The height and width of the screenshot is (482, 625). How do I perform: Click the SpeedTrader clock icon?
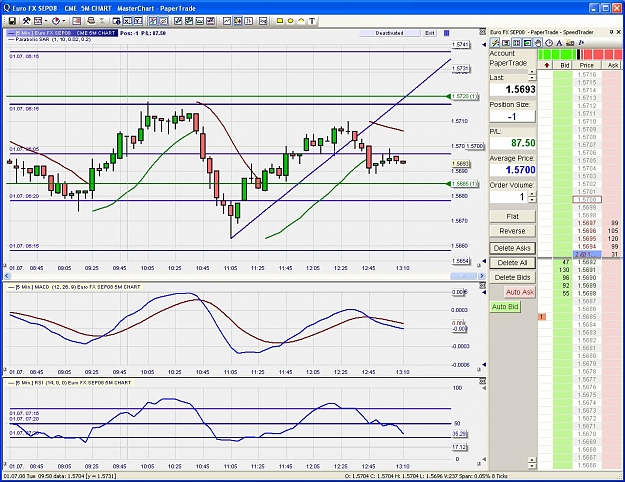pos(549,43)
